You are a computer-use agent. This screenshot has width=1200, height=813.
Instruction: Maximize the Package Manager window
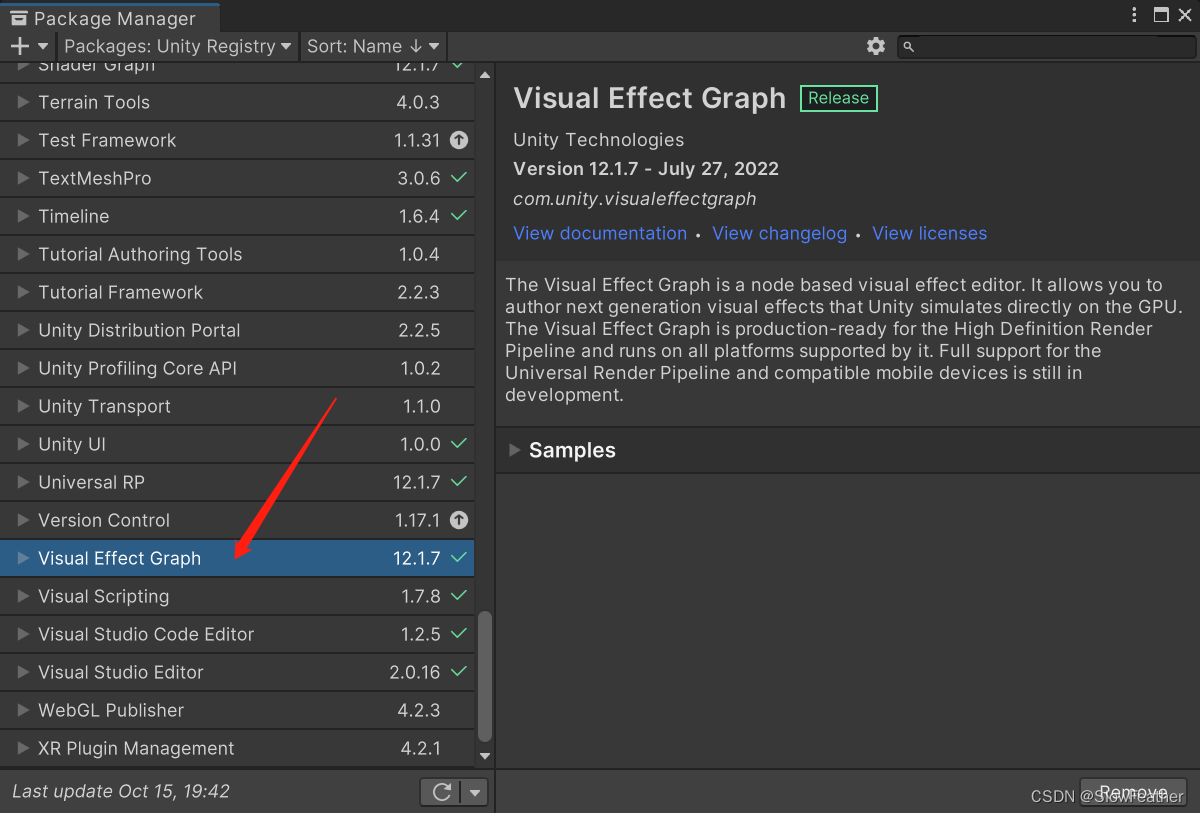coord(1161,15)
